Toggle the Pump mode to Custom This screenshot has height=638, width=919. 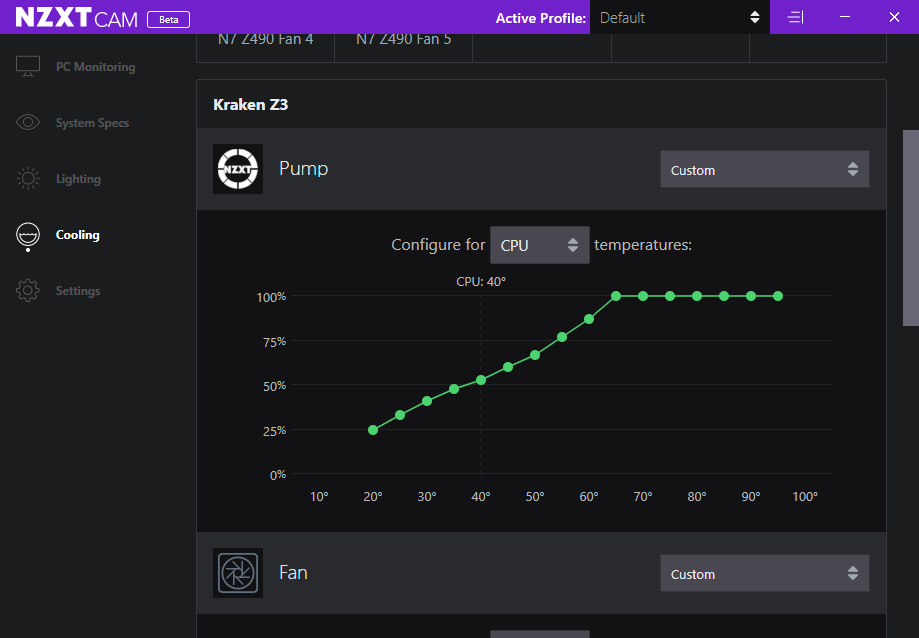(x=763, y=168)
